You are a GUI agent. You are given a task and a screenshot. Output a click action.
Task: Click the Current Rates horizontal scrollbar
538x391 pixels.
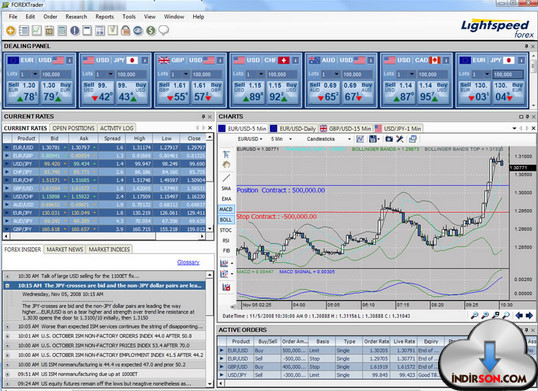click(104, 236)
